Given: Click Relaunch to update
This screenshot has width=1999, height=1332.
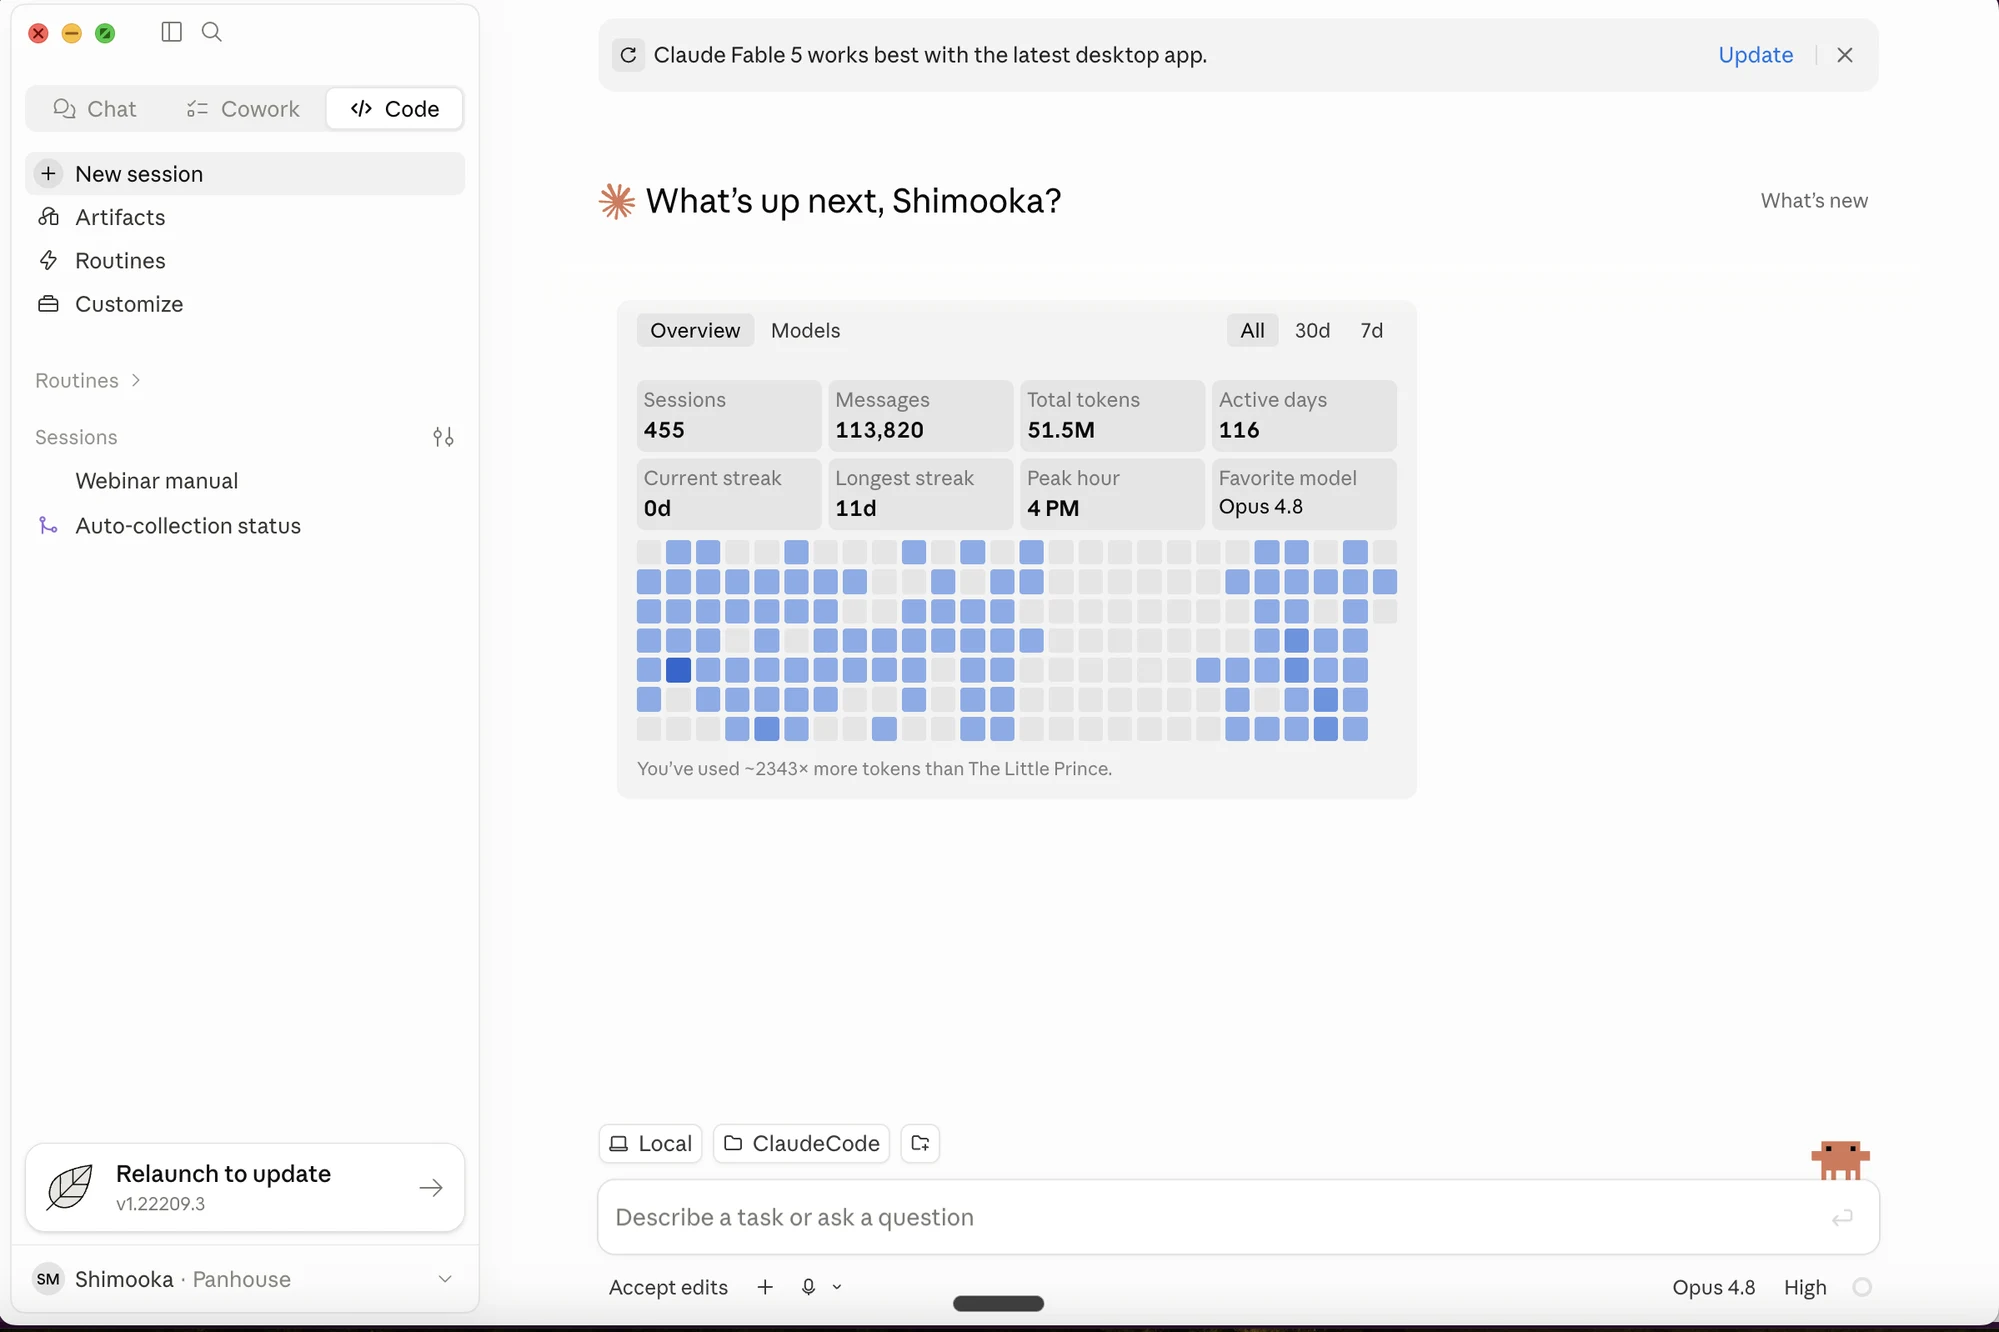Looking at the screenshot, I should tap(245, 1188).
